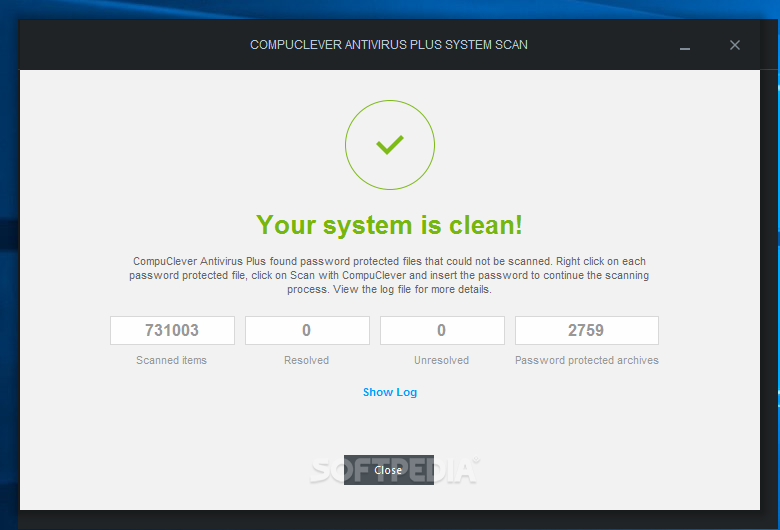
Task: Click the 'Scanned items' label
Action: pyautogui.click(x=171, y=360)
